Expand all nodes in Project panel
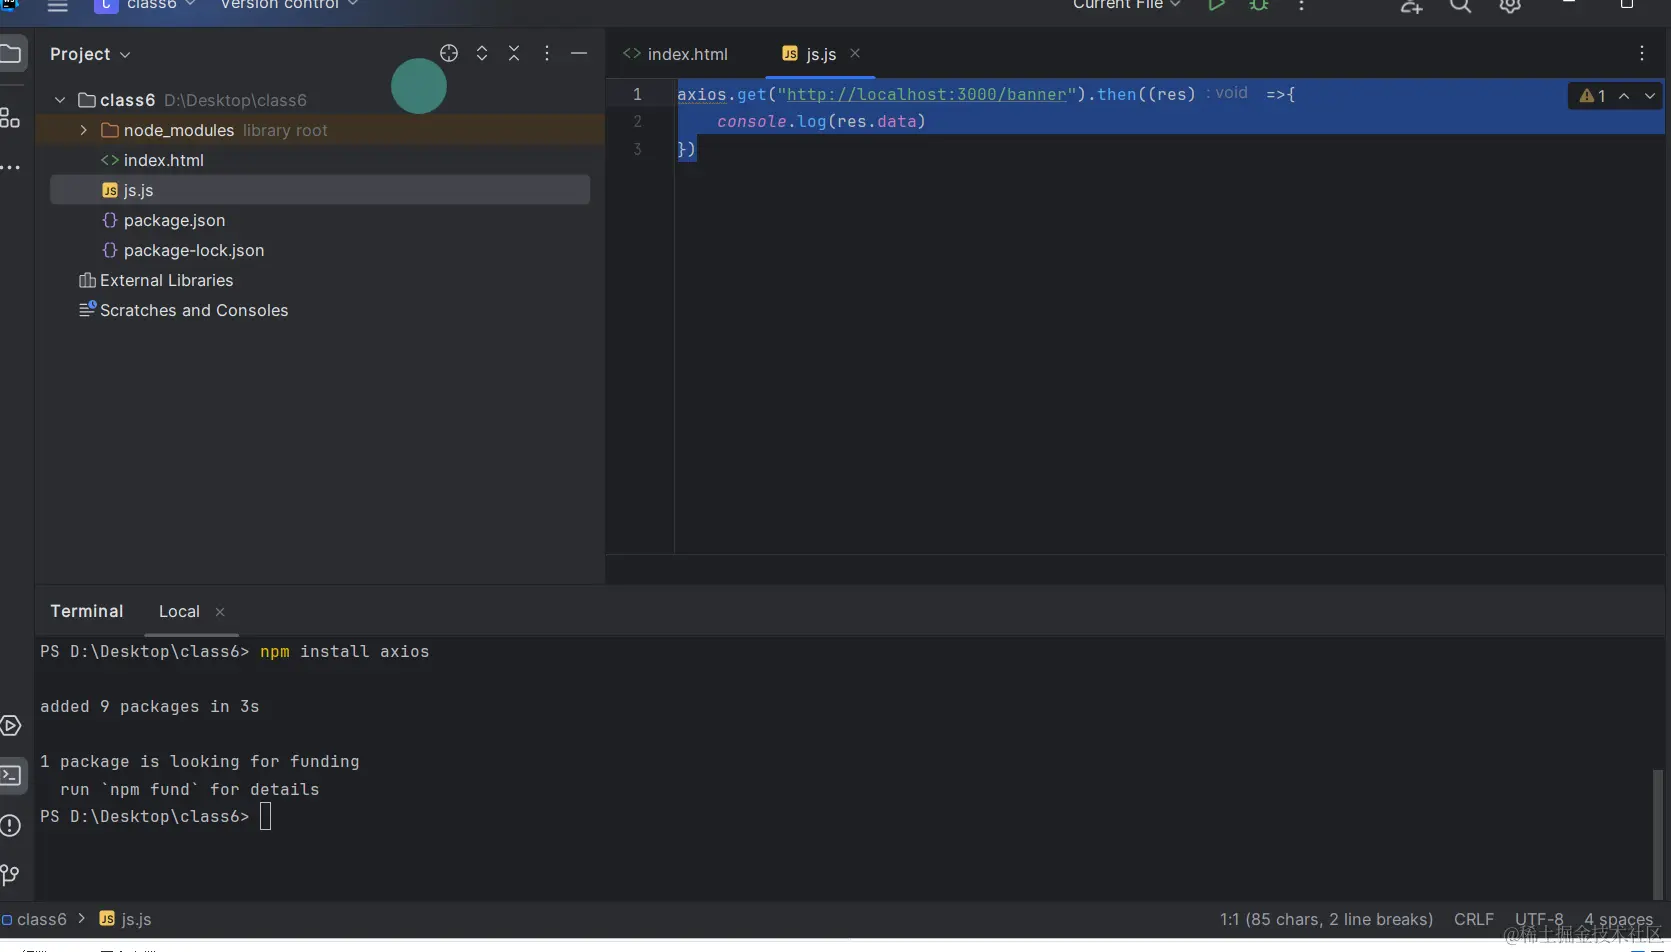This screenshot has width=1671, height=952. tap(482, 54)
